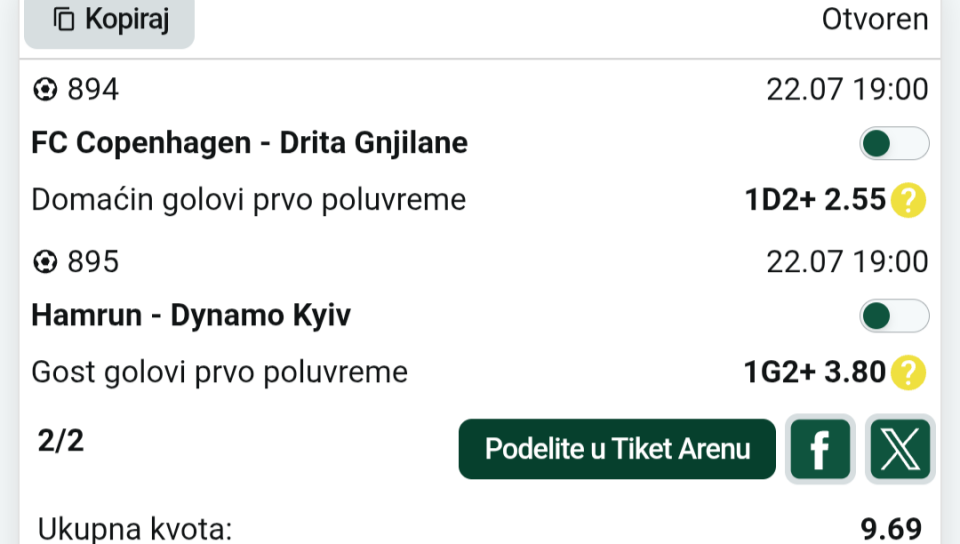The width and height of the screenshot is (960, 544).
Task: Toggle the FC Copenhagen - Drita Gnjilane switch
Action: [x=894, y=143]
